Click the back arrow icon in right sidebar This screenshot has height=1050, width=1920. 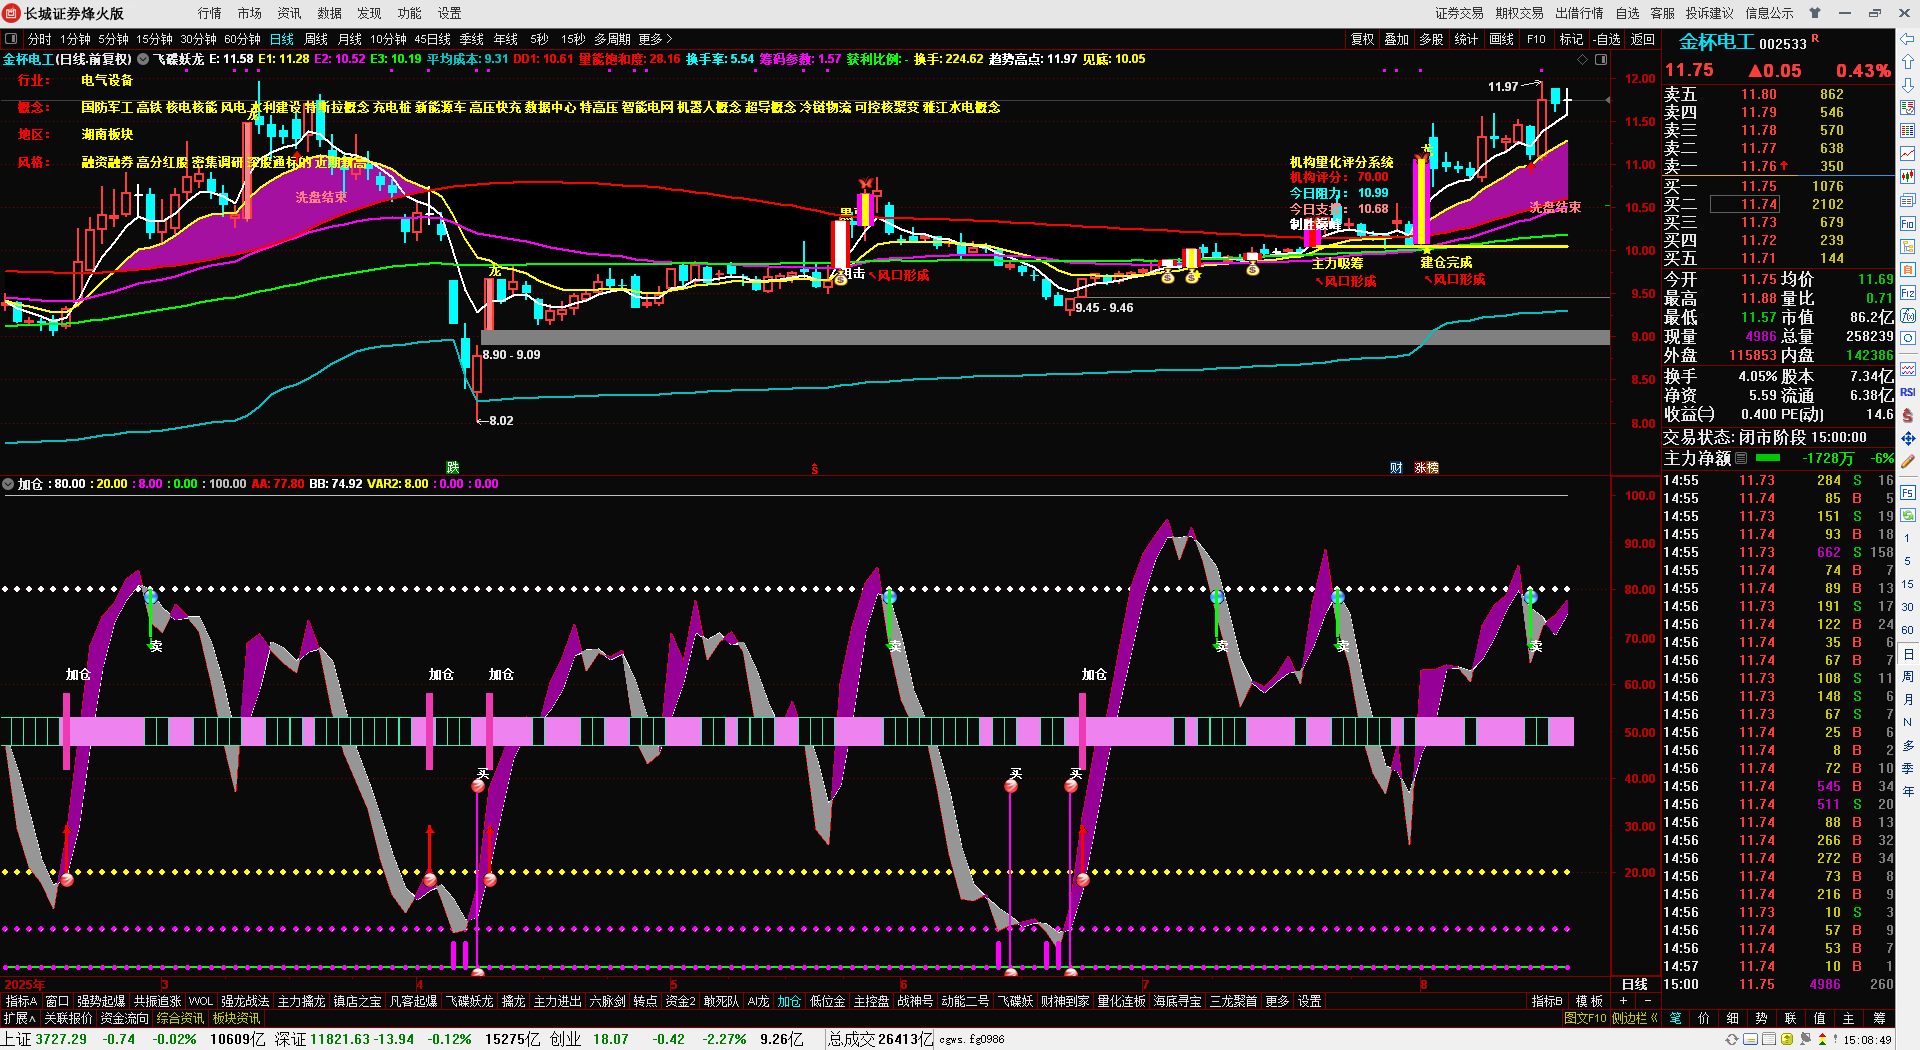point(1908,39)
